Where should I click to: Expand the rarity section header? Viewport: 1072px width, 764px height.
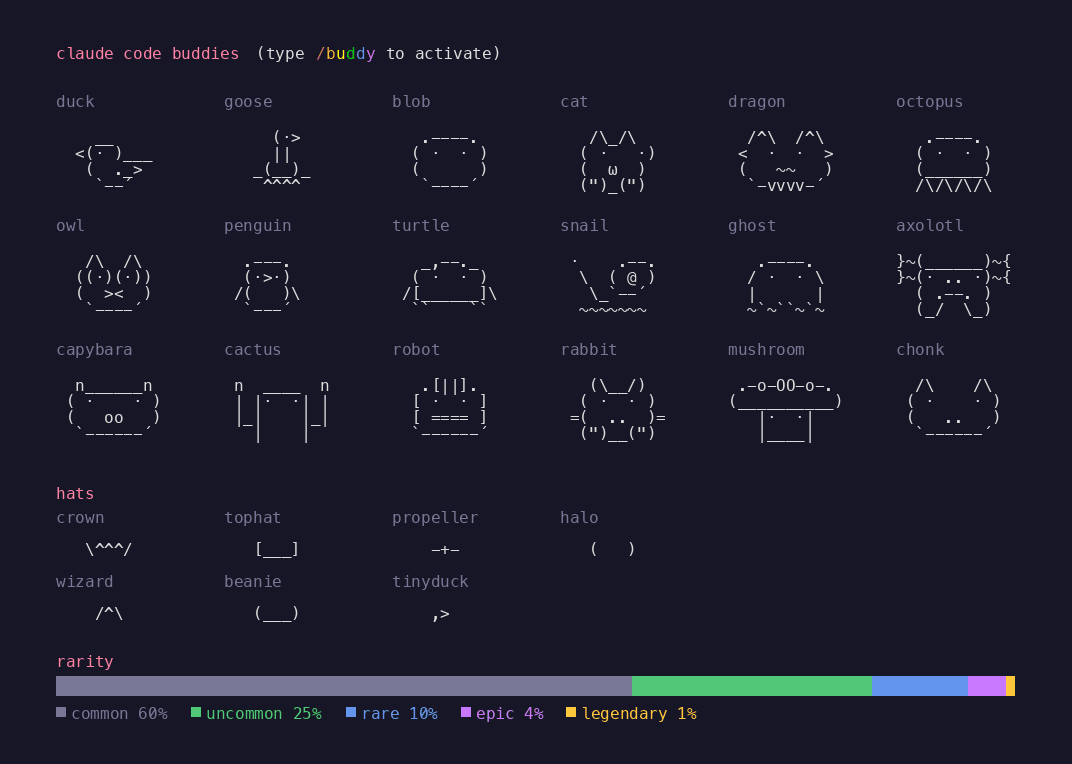click(x=85, y=661)
